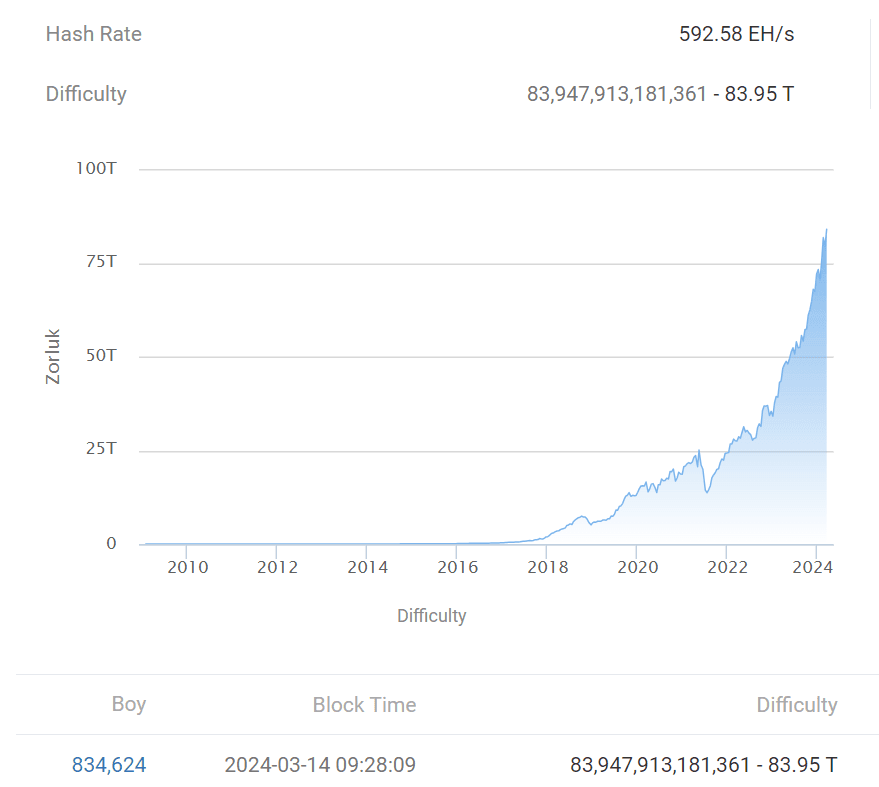The image size is (879, 787).
Task: Click the 2018 x-axis label
Action: (x=547, y=568)
